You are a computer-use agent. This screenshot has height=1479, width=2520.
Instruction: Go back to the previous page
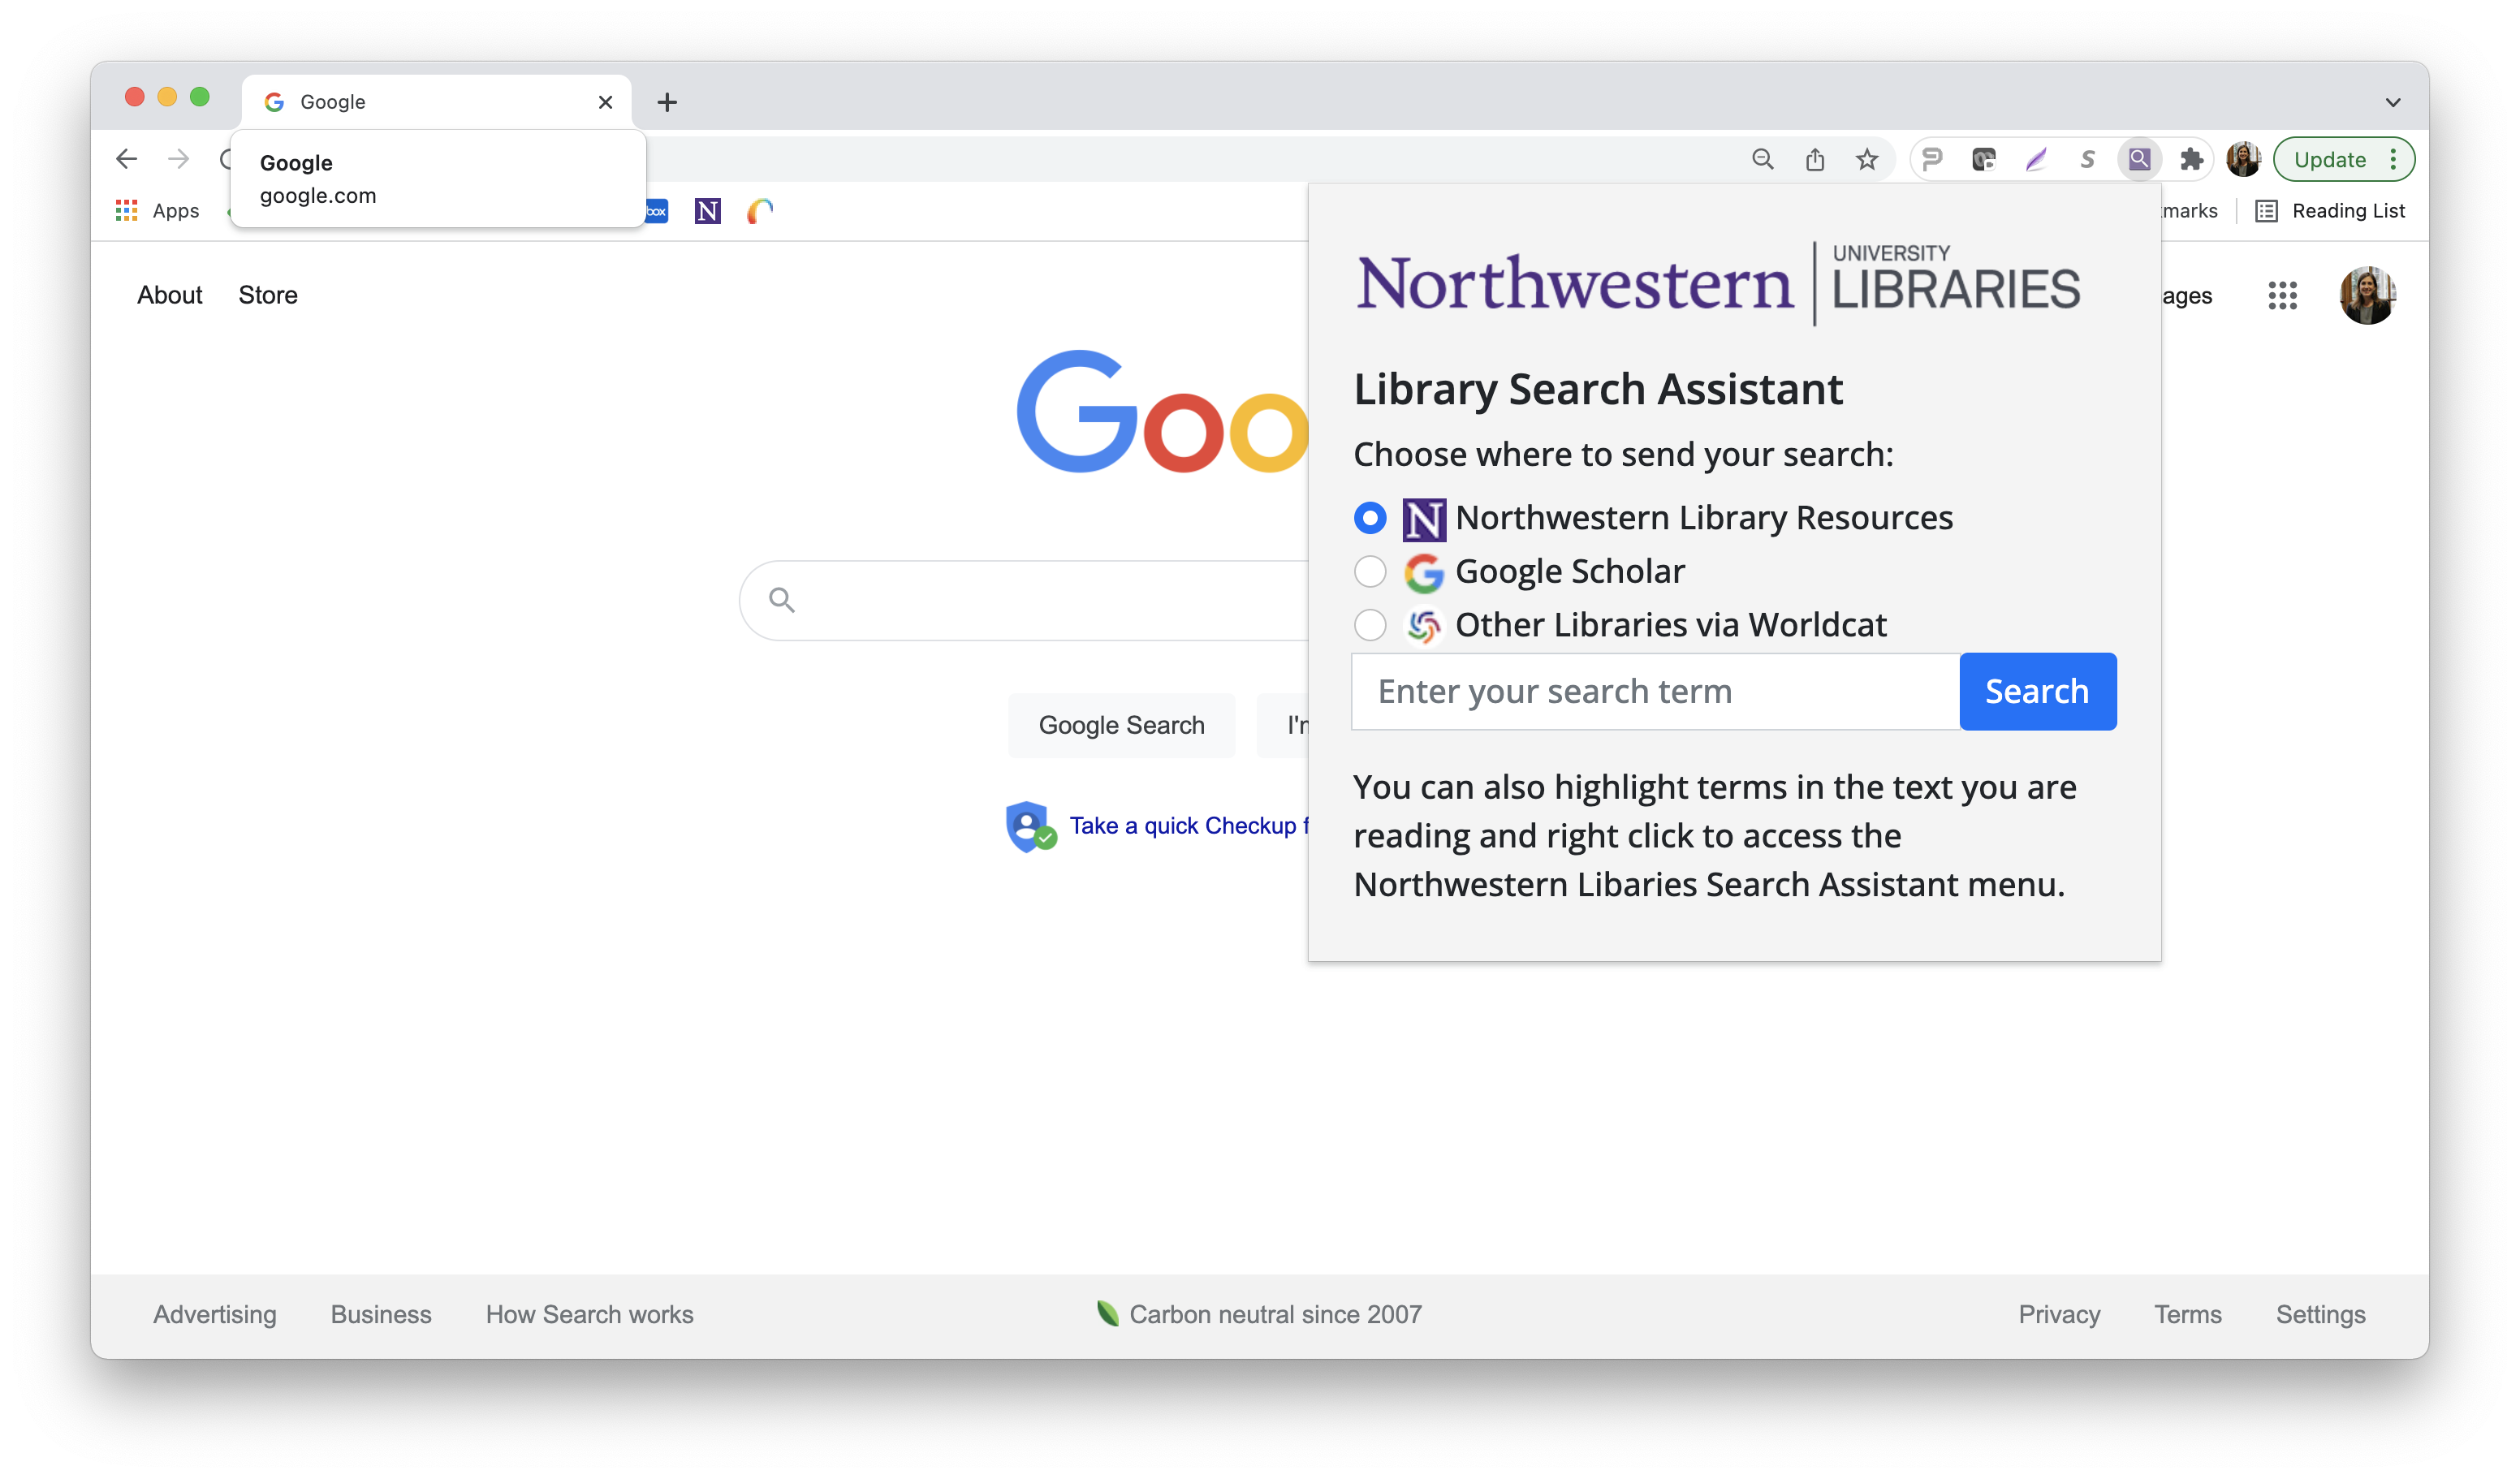pos(127,159)
